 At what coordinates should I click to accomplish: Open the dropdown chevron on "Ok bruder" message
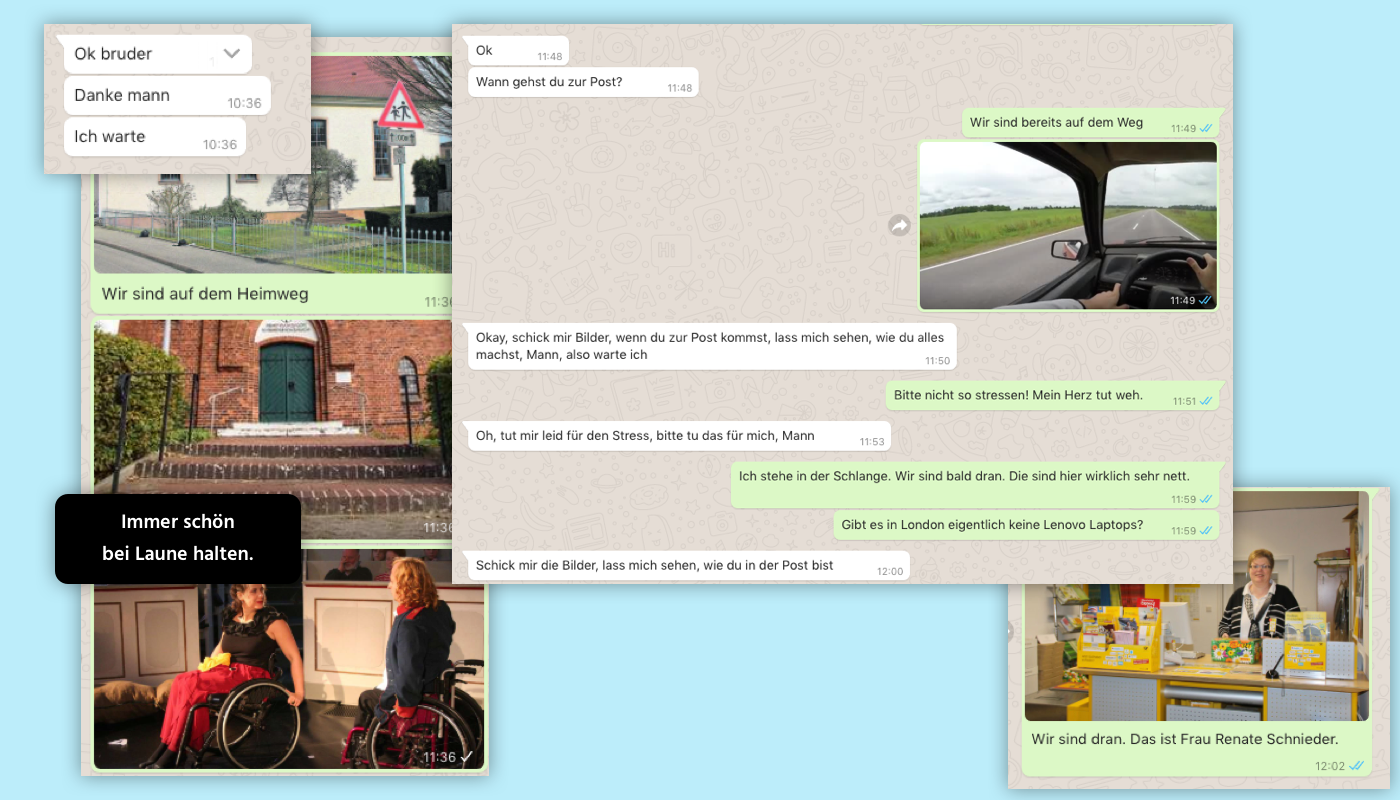[x=232, y=54]
